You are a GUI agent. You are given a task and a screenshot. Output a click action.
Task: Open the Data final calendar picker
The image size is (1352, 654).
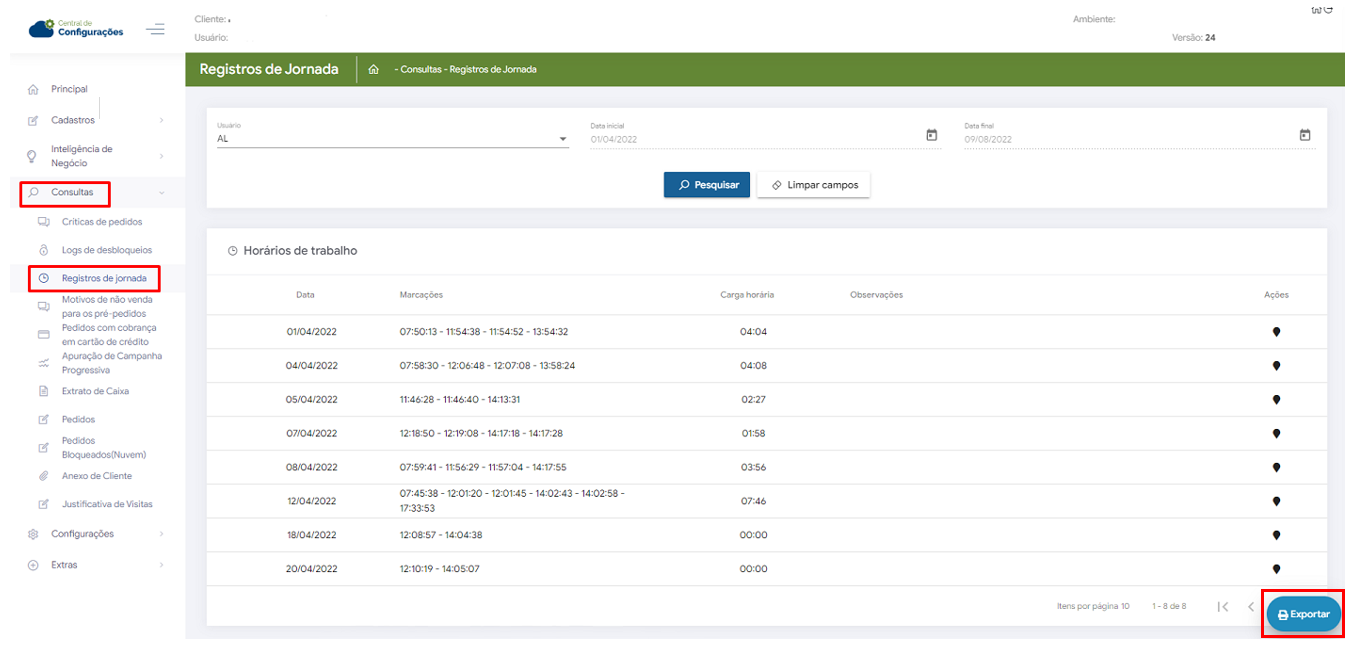coord(1304,135)
